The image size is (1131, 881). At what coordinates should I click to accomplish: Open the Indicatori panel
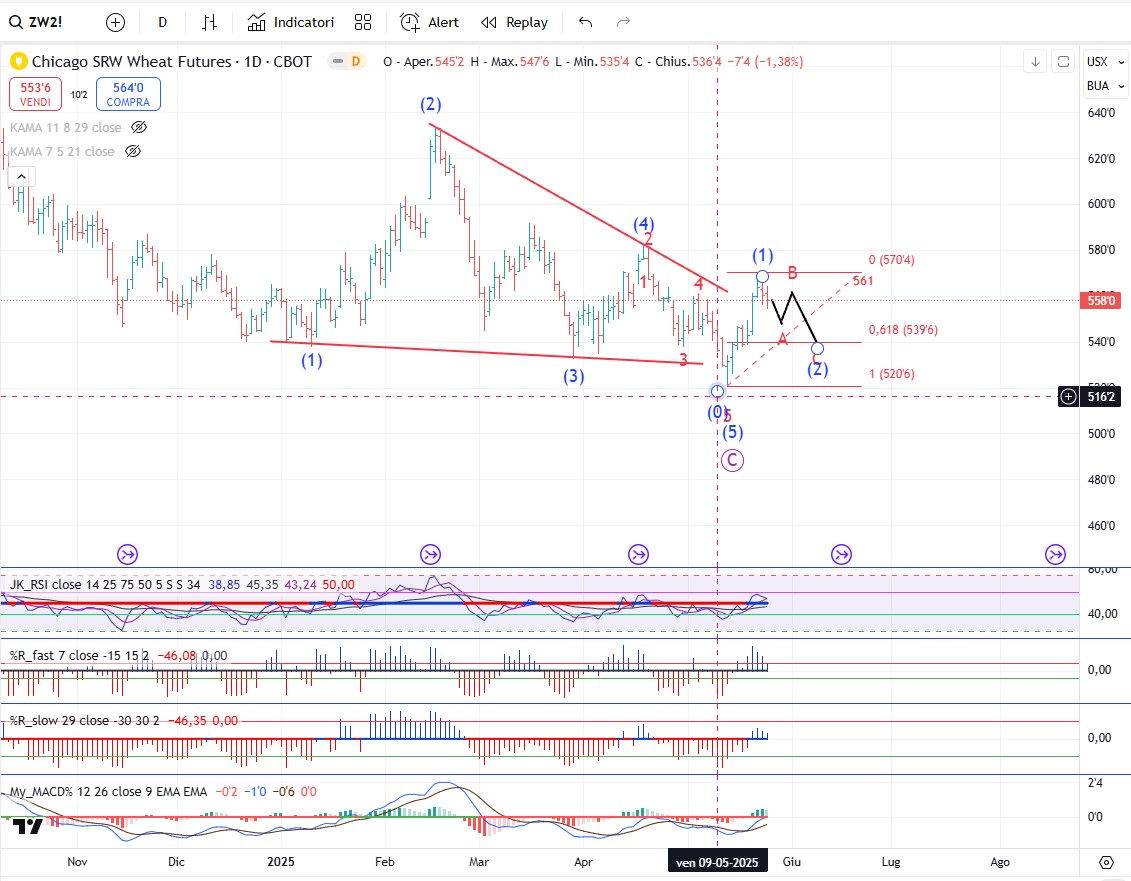coord(291,22)
